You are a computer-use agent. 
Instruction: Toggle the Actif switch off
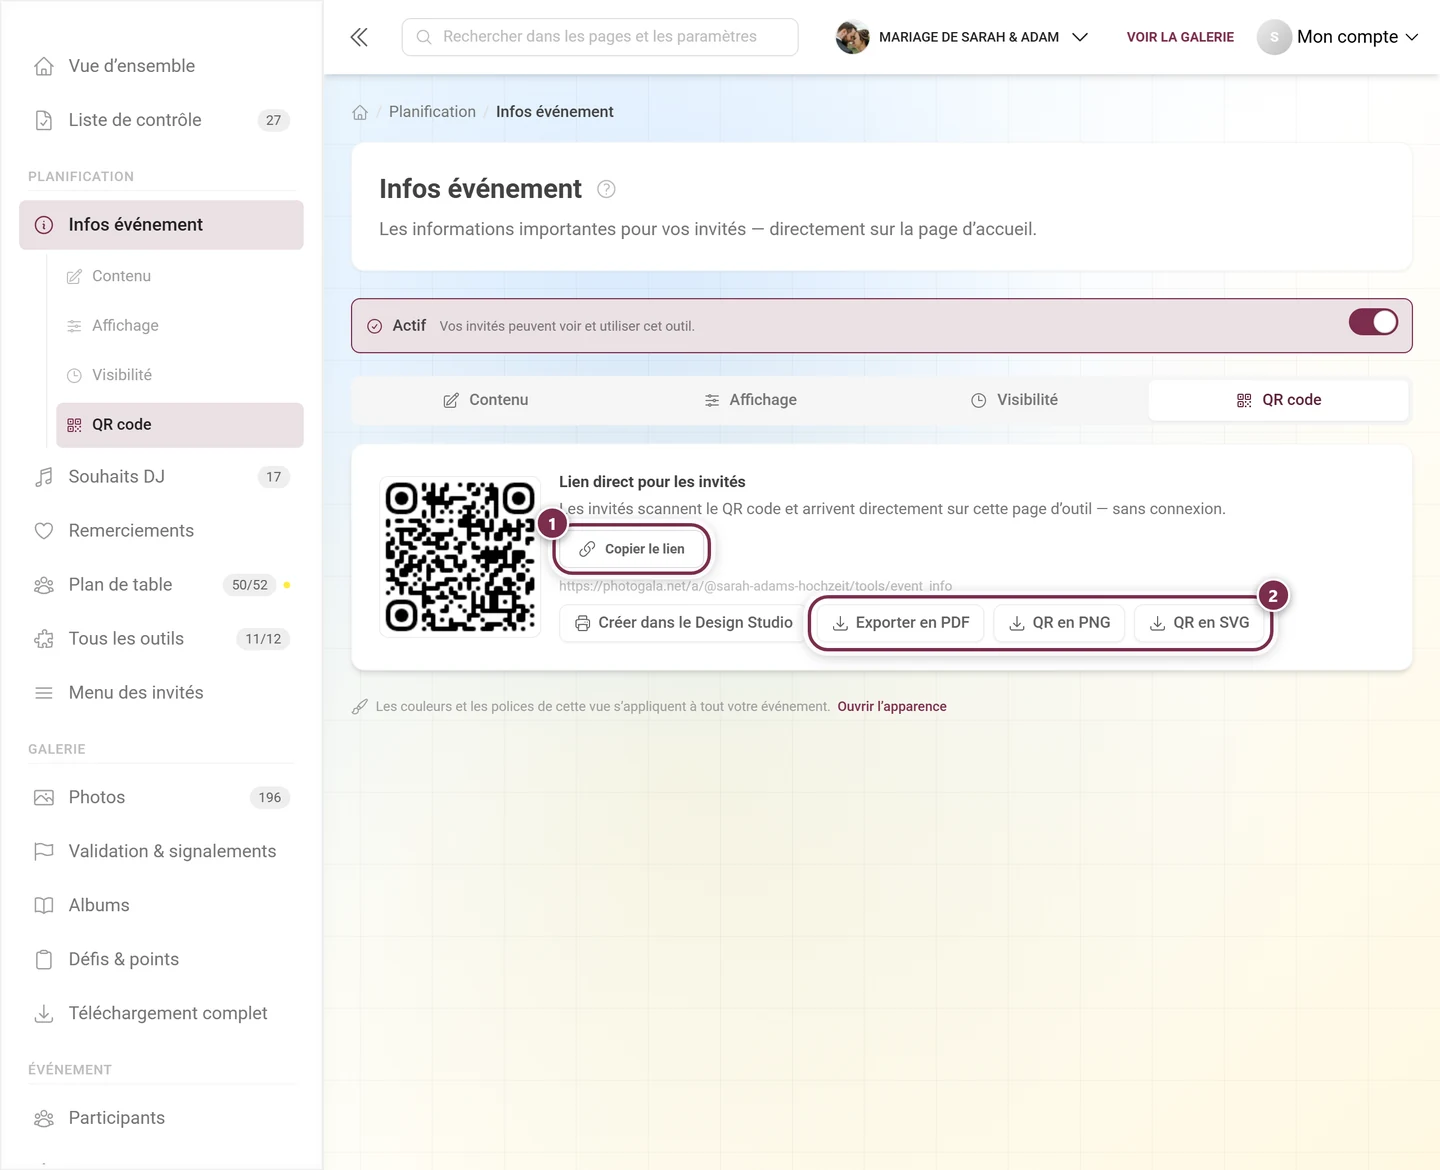click(x=1373, y=322)
